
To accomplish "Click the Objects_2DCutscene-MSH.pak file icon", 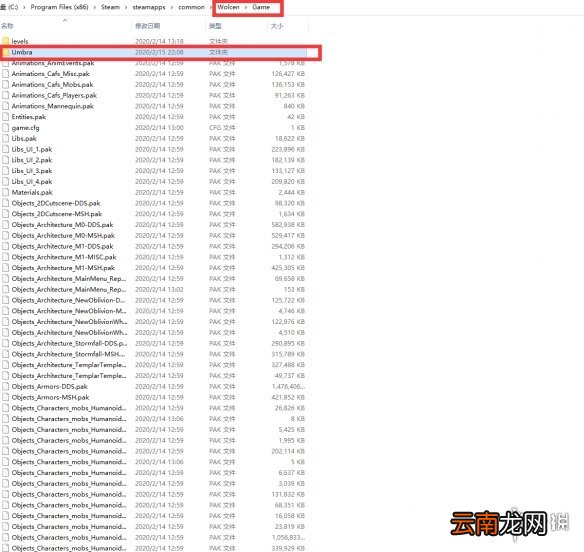I will (x=6, y=214).
